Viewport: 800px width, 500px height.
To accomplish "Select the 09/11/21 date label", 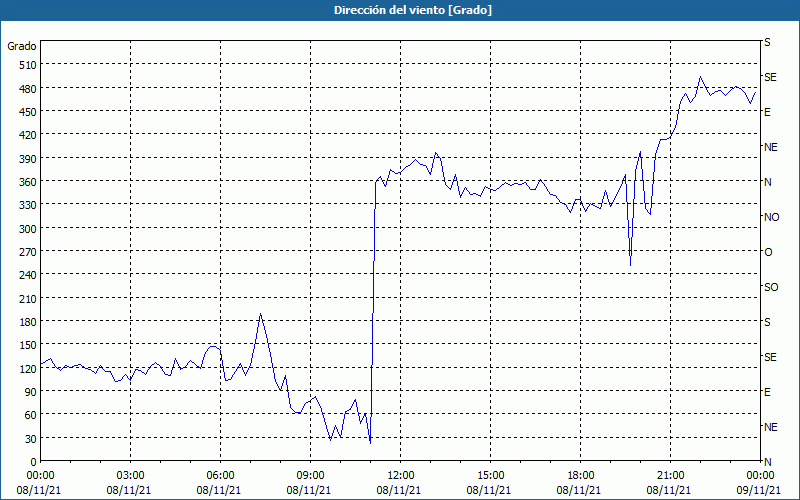I will 760,490.
